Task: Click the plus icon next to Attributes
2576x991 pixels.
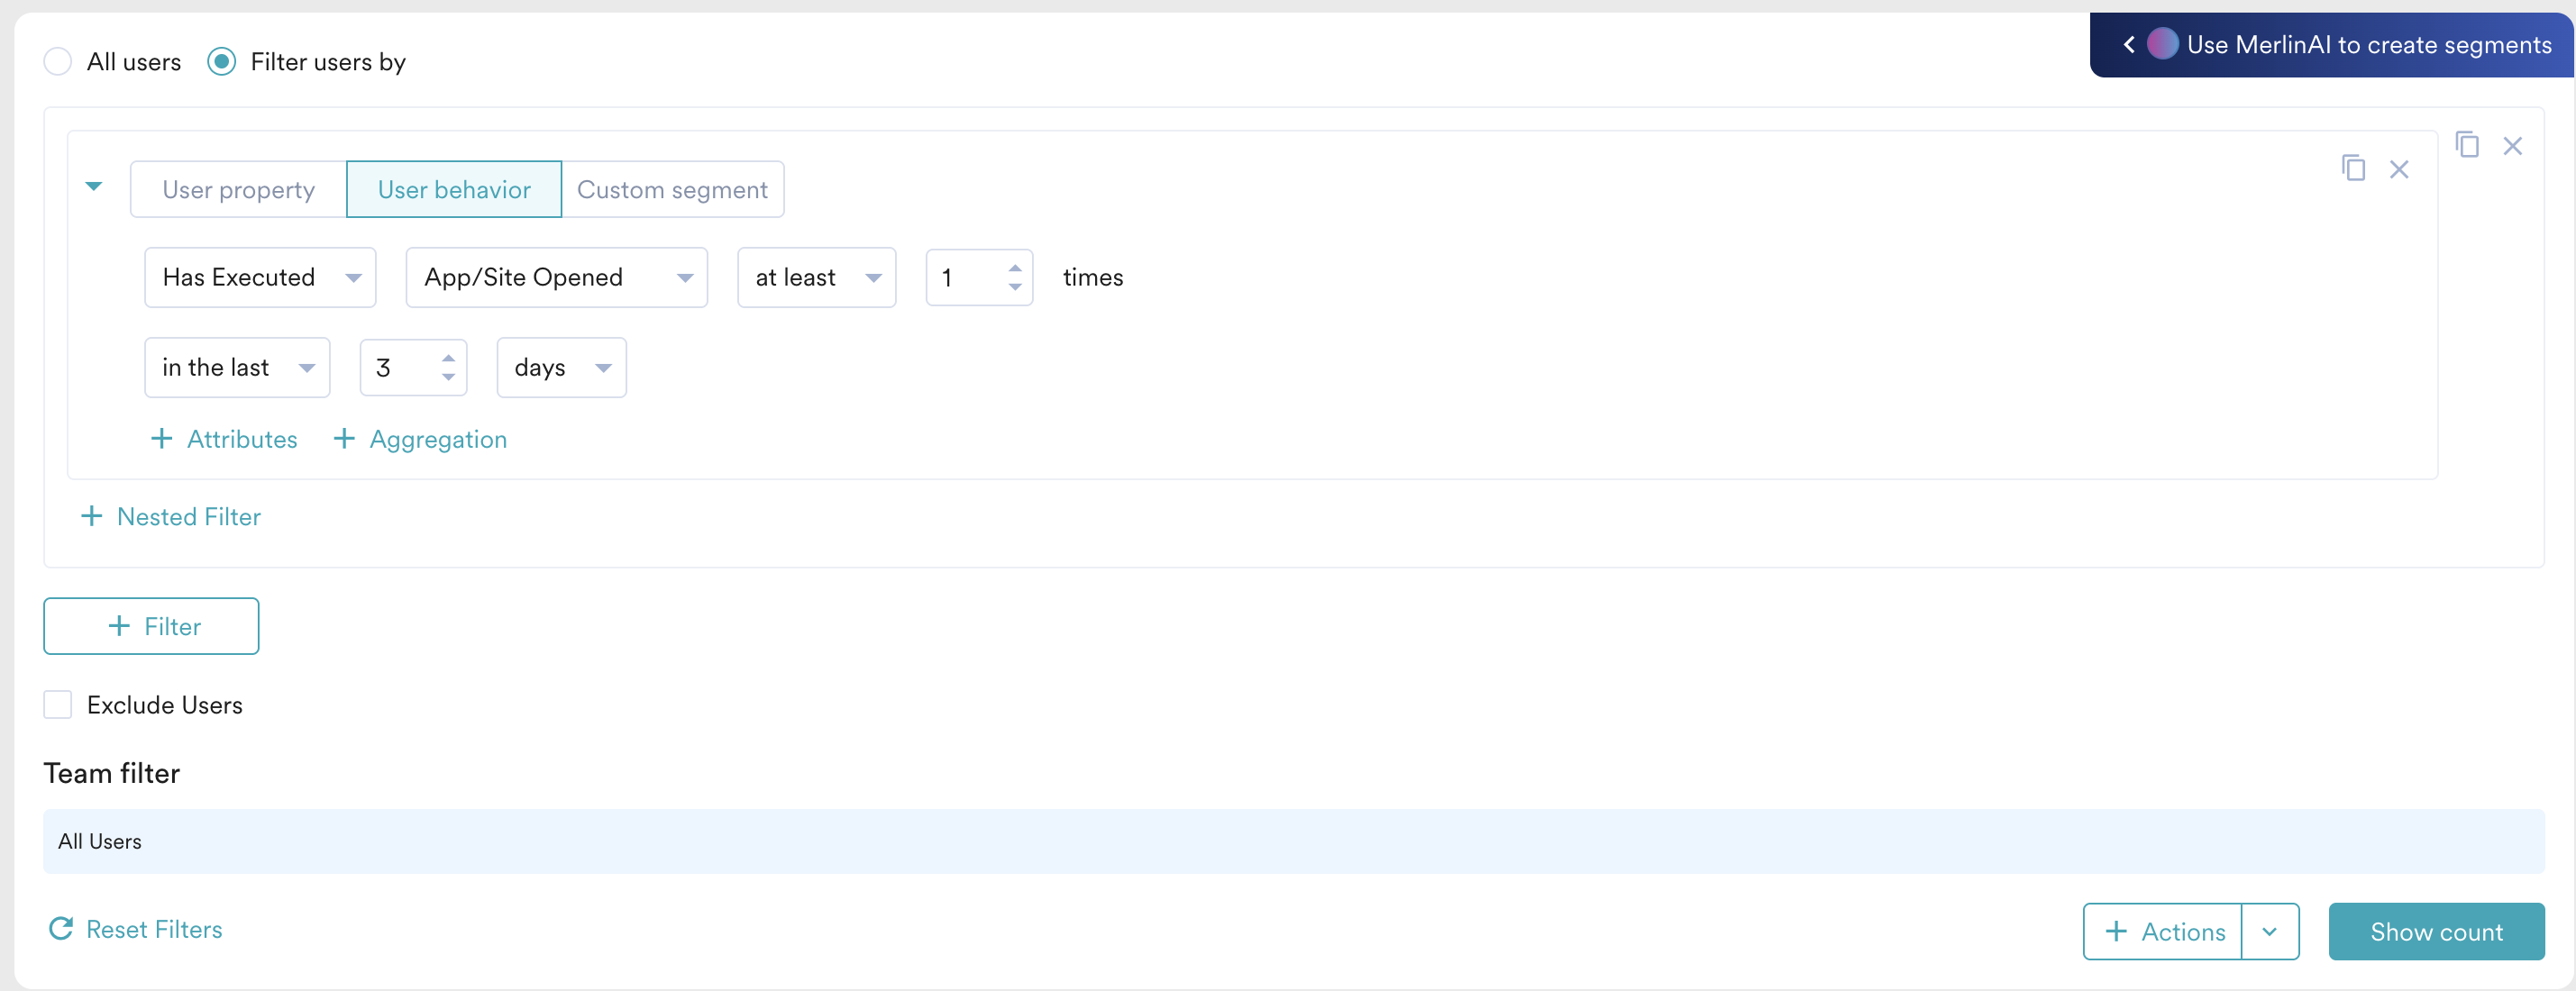Action: tap(162, 439)
